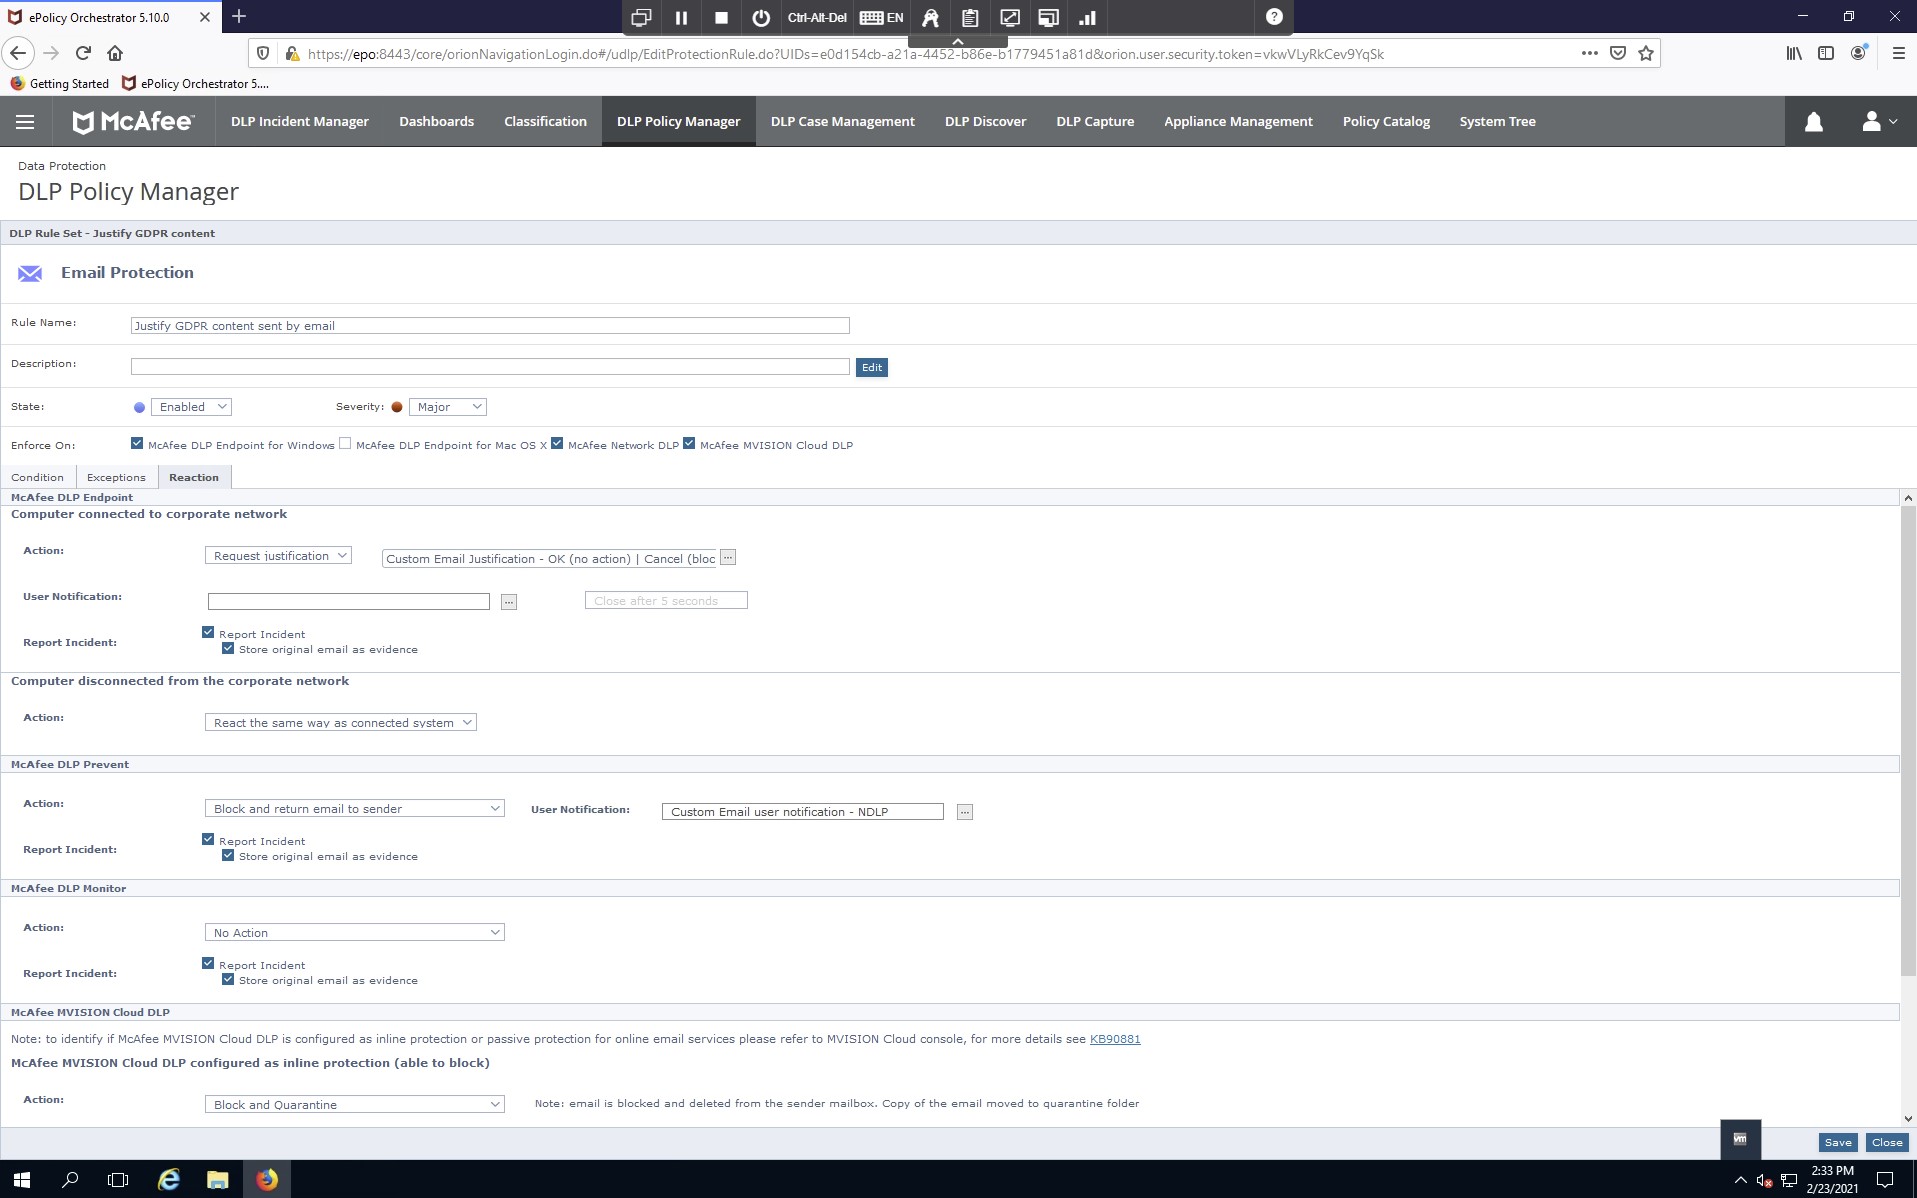Stop the remote session

(x=721, y=18)
